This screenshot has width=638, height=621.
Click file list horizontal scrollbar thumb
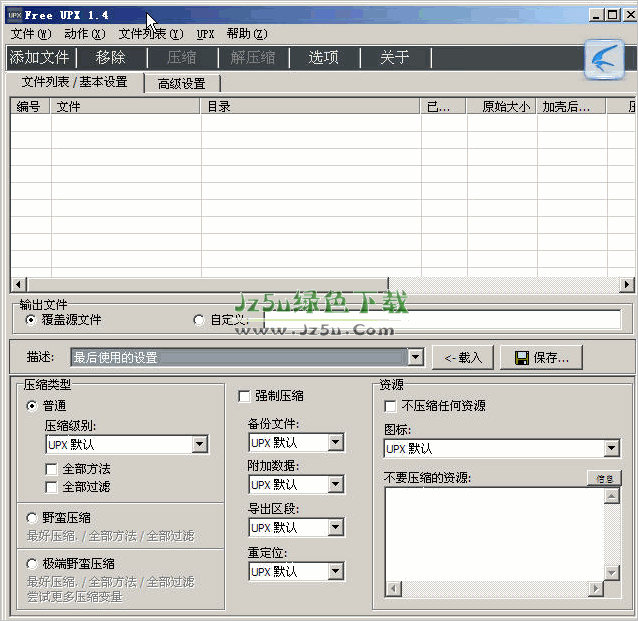click(x=208, y=284)
